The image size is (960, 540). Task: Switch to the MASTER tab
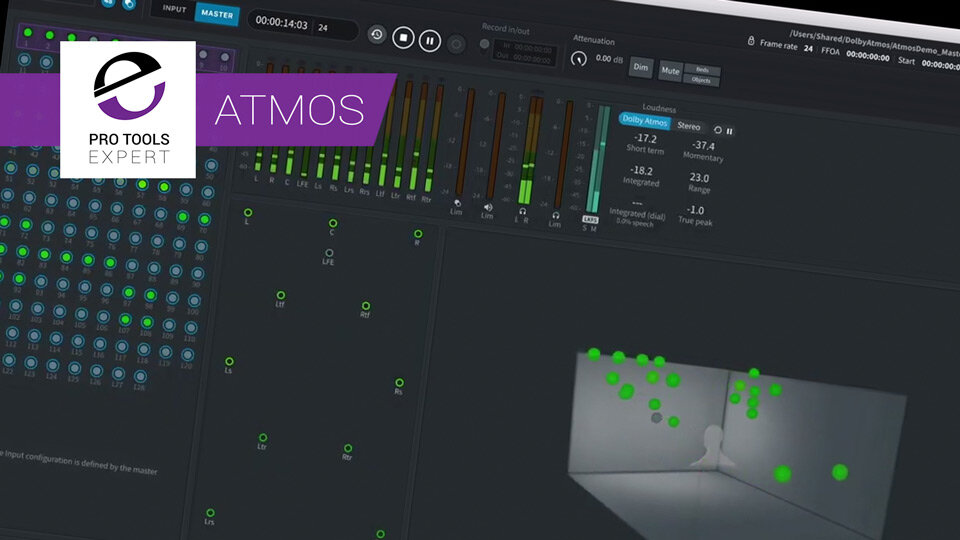(x=217, y=13)
